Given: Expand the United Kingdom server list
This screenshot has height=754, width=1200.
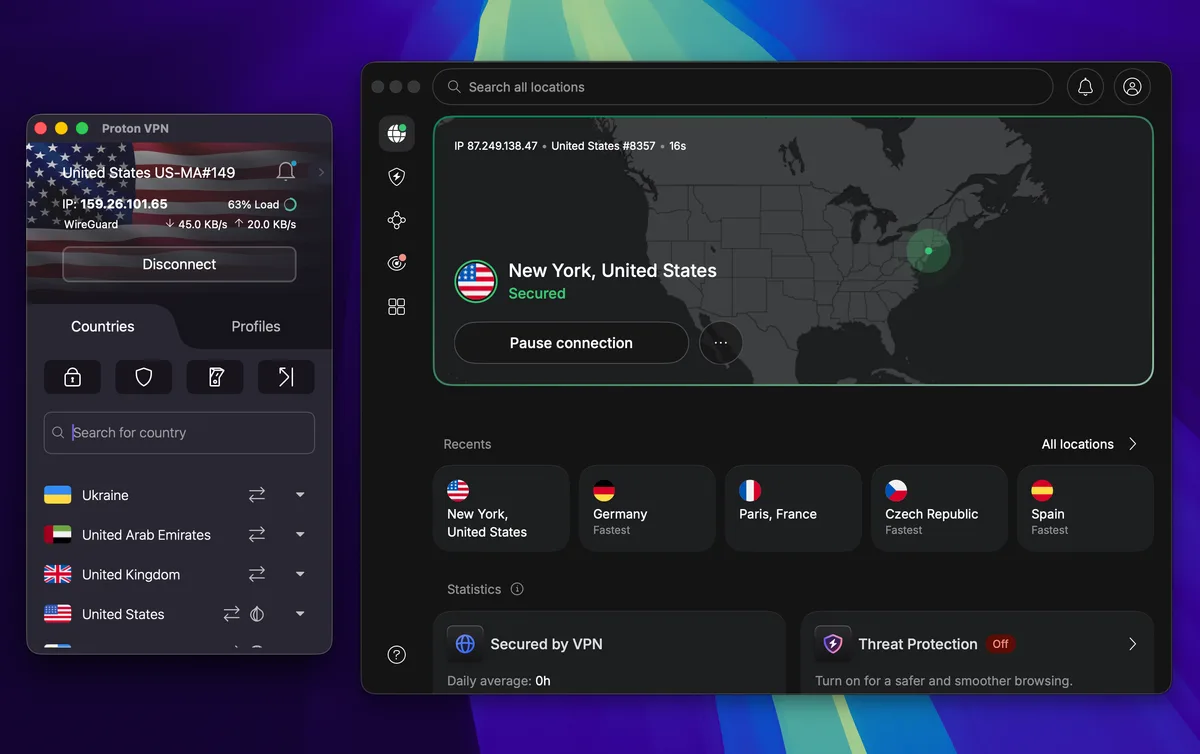Looking at the screenshot, I should [x=300, y=574].
